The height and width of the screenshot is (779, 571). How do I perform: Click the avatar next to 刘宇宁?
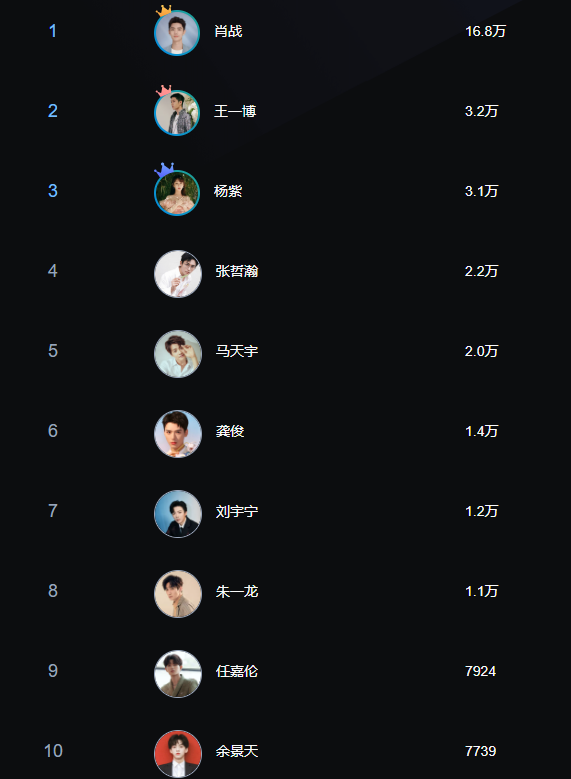[178, 514]
